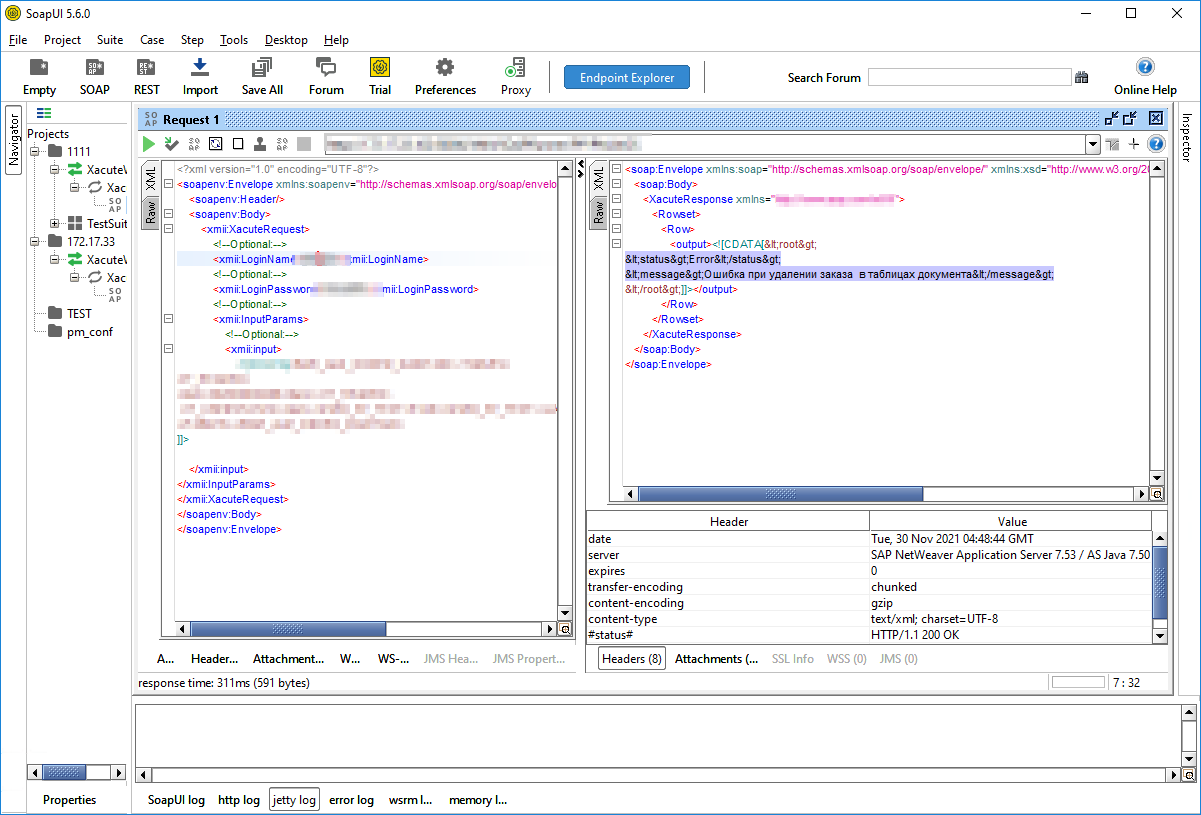The width and height of the screenshot is (1201, 815).
Task: Switch to the error log tab
Action: pos(351,800)
